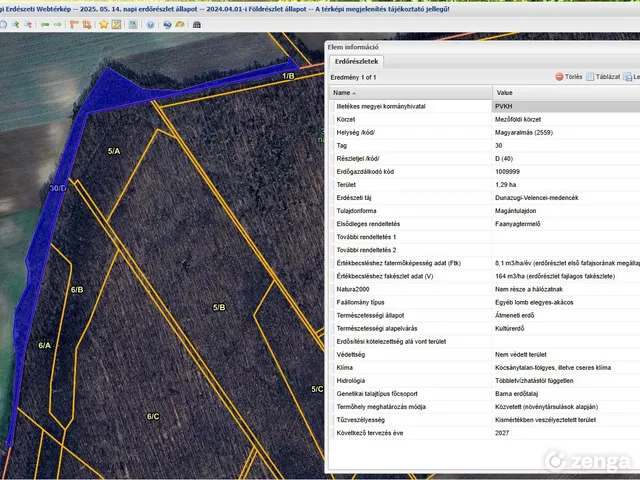Image resolution: width=640 pixels, height=480 pixels.
Task: Click the yellow star bookmark icon
Action: (103, 24)
